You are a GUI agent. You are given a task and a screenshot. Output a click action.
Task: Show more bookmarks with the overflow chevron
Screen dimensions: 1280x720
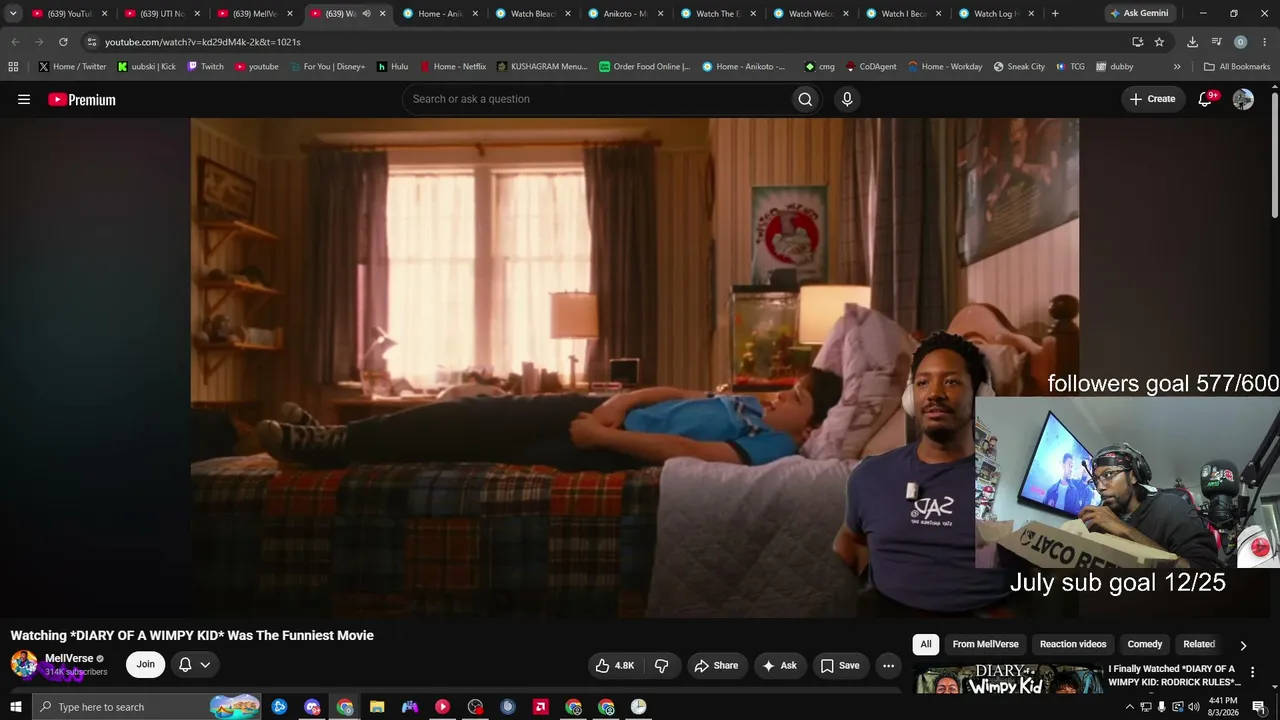coord(1177,67)
